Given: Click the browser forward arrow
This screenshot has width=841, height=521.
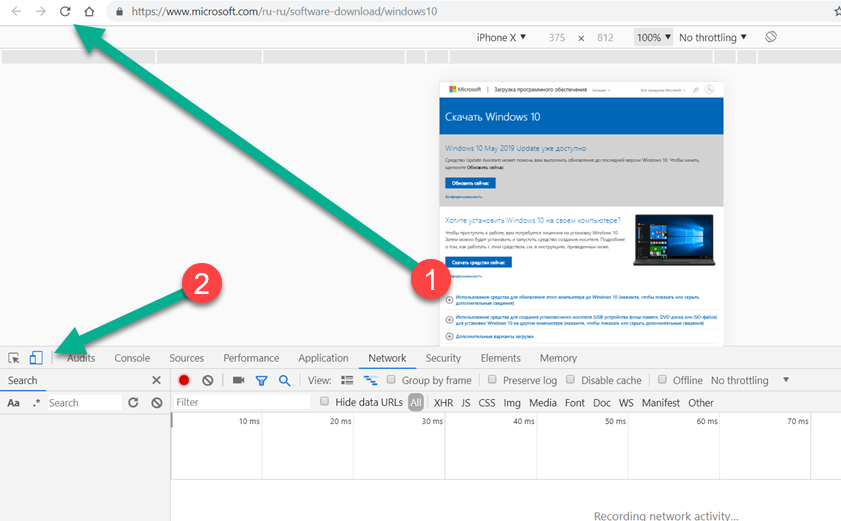Looking at the screenshot, I should pyautogui.click(x=41, y=11).
